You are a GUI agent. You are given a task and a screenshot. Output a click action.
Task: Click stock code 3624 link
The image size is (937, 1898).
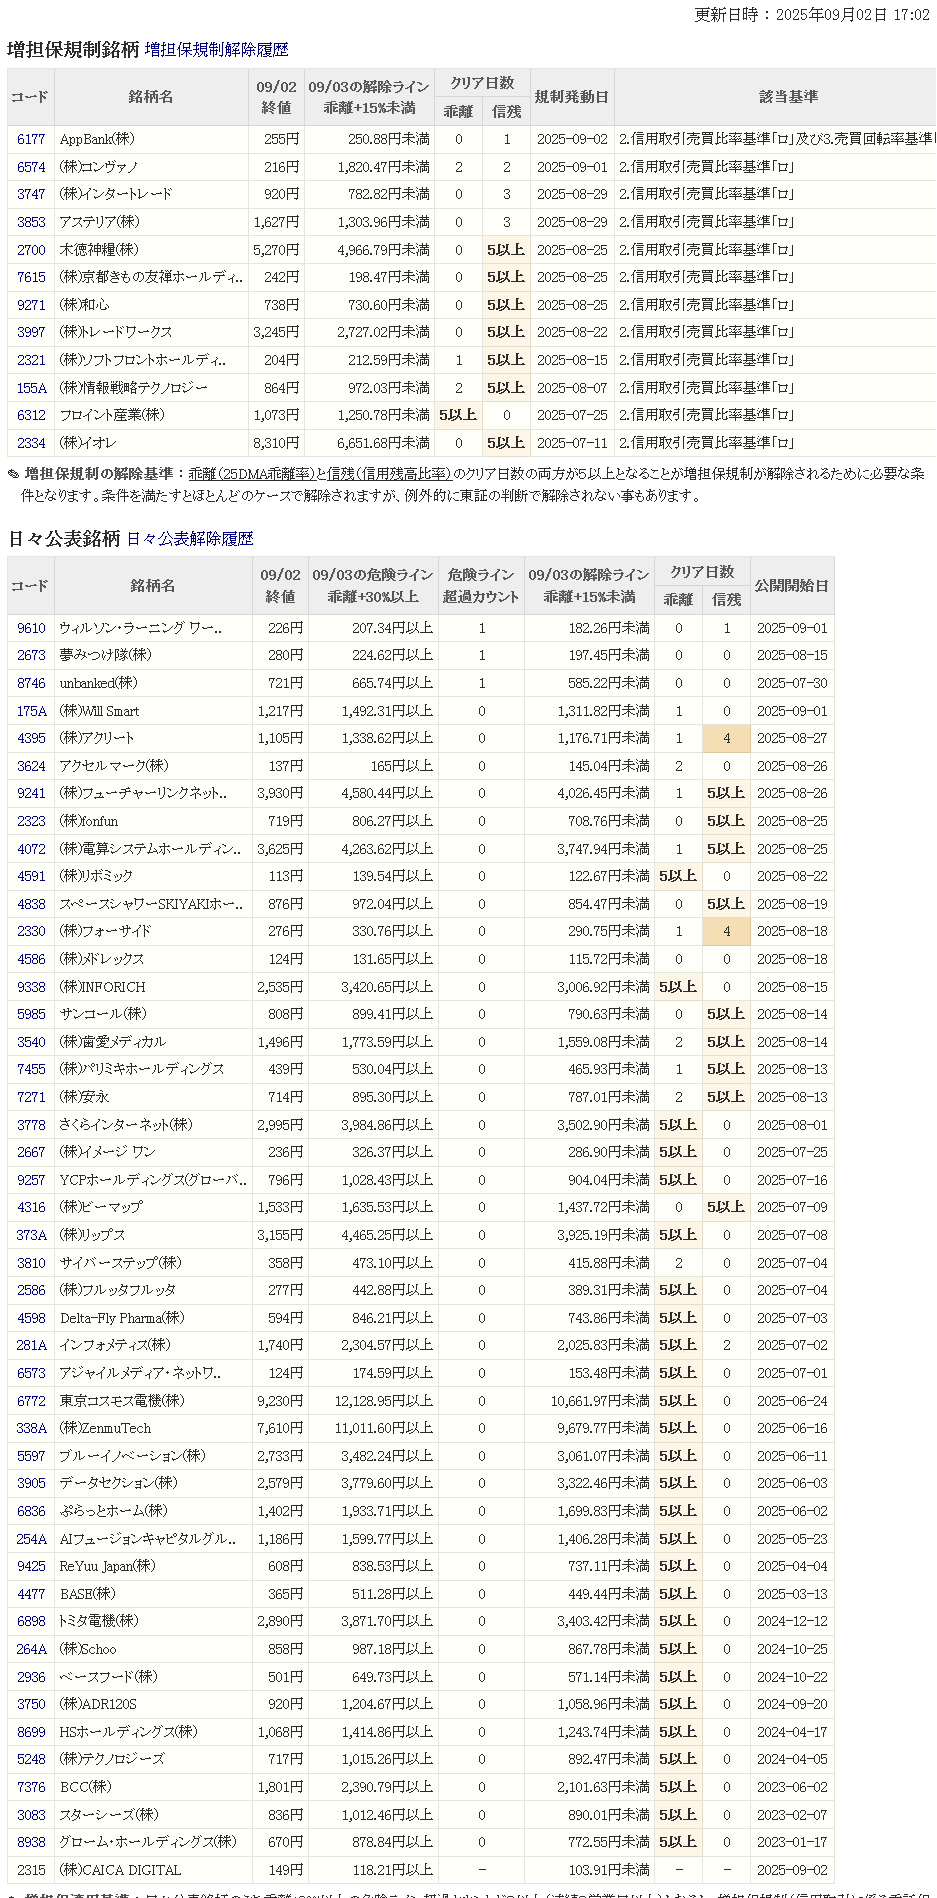click(x=31, y=766)
